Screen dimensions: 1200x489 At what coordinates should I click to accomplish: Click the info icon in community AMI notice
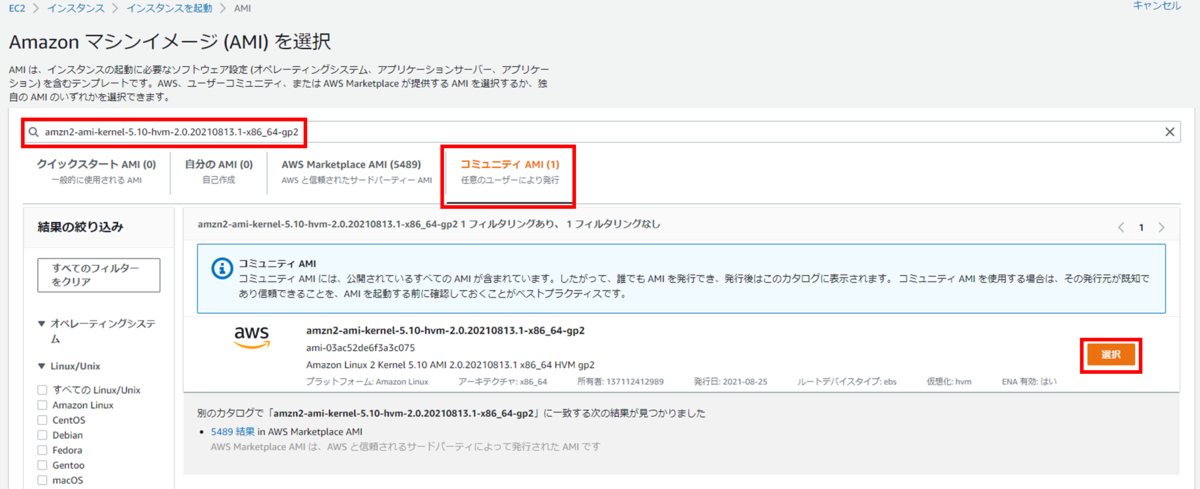[224, 269]
